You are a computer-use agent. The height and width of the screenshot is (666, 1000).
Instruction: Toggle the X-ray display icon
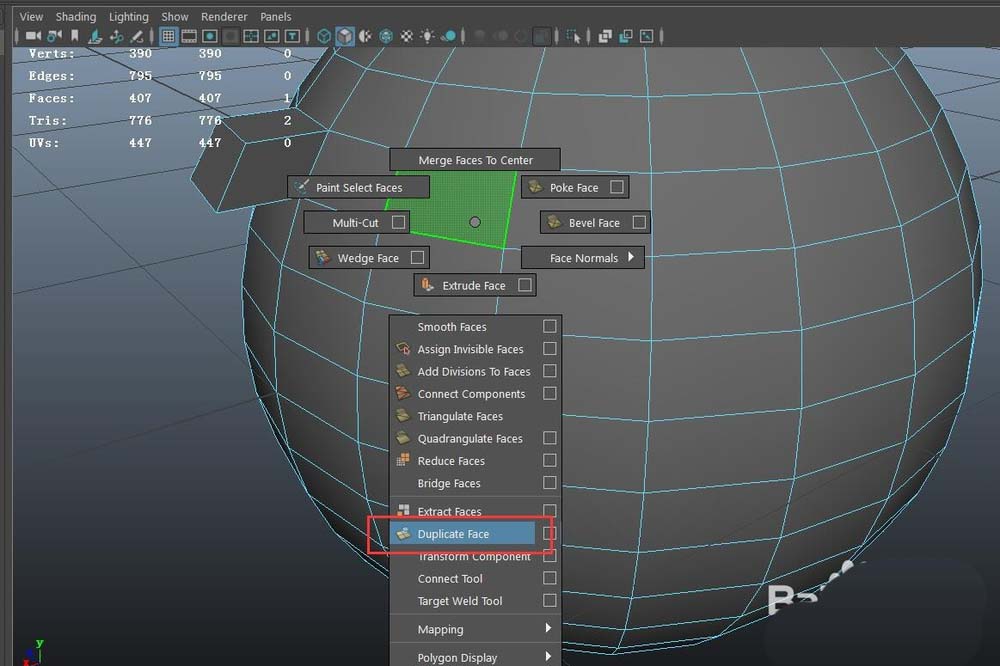[x=605, y=36]
